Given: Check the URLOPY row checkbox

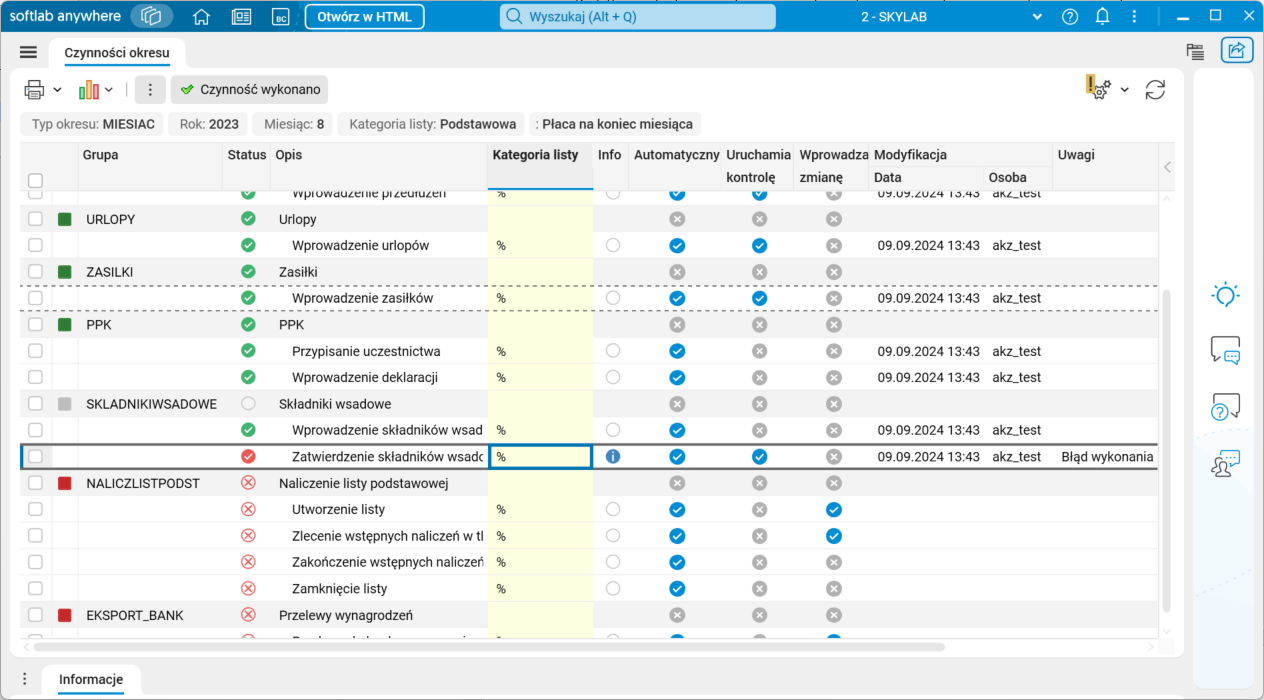Looking at the screenshot, I should [36, 218].
